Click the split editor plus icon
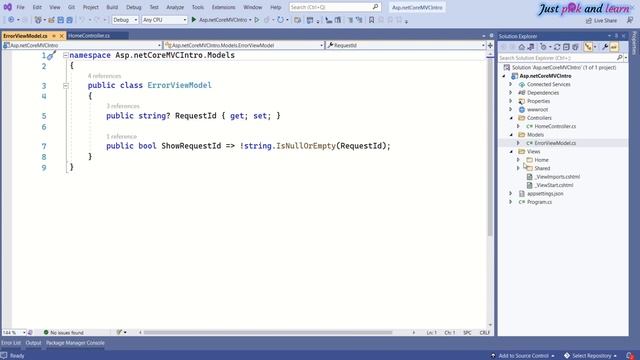Image resolution: width=640 pixels, height=360 pixels. click(490, 45)
